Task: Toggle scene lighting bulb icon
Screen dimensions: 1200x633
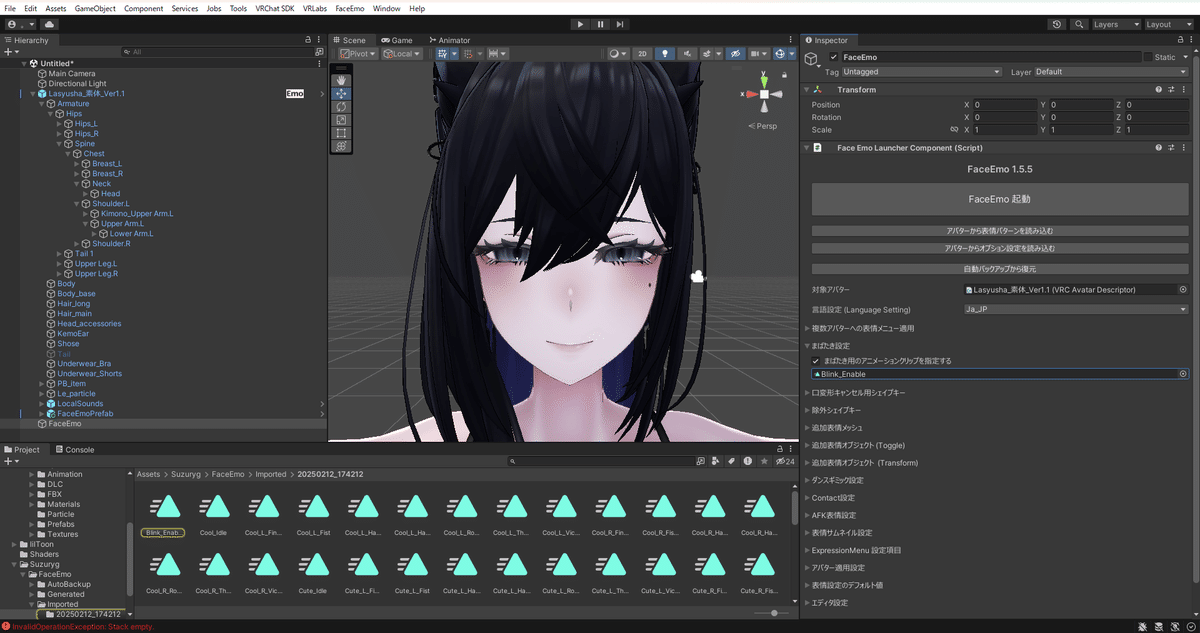Action: click(x=666, y=54)
